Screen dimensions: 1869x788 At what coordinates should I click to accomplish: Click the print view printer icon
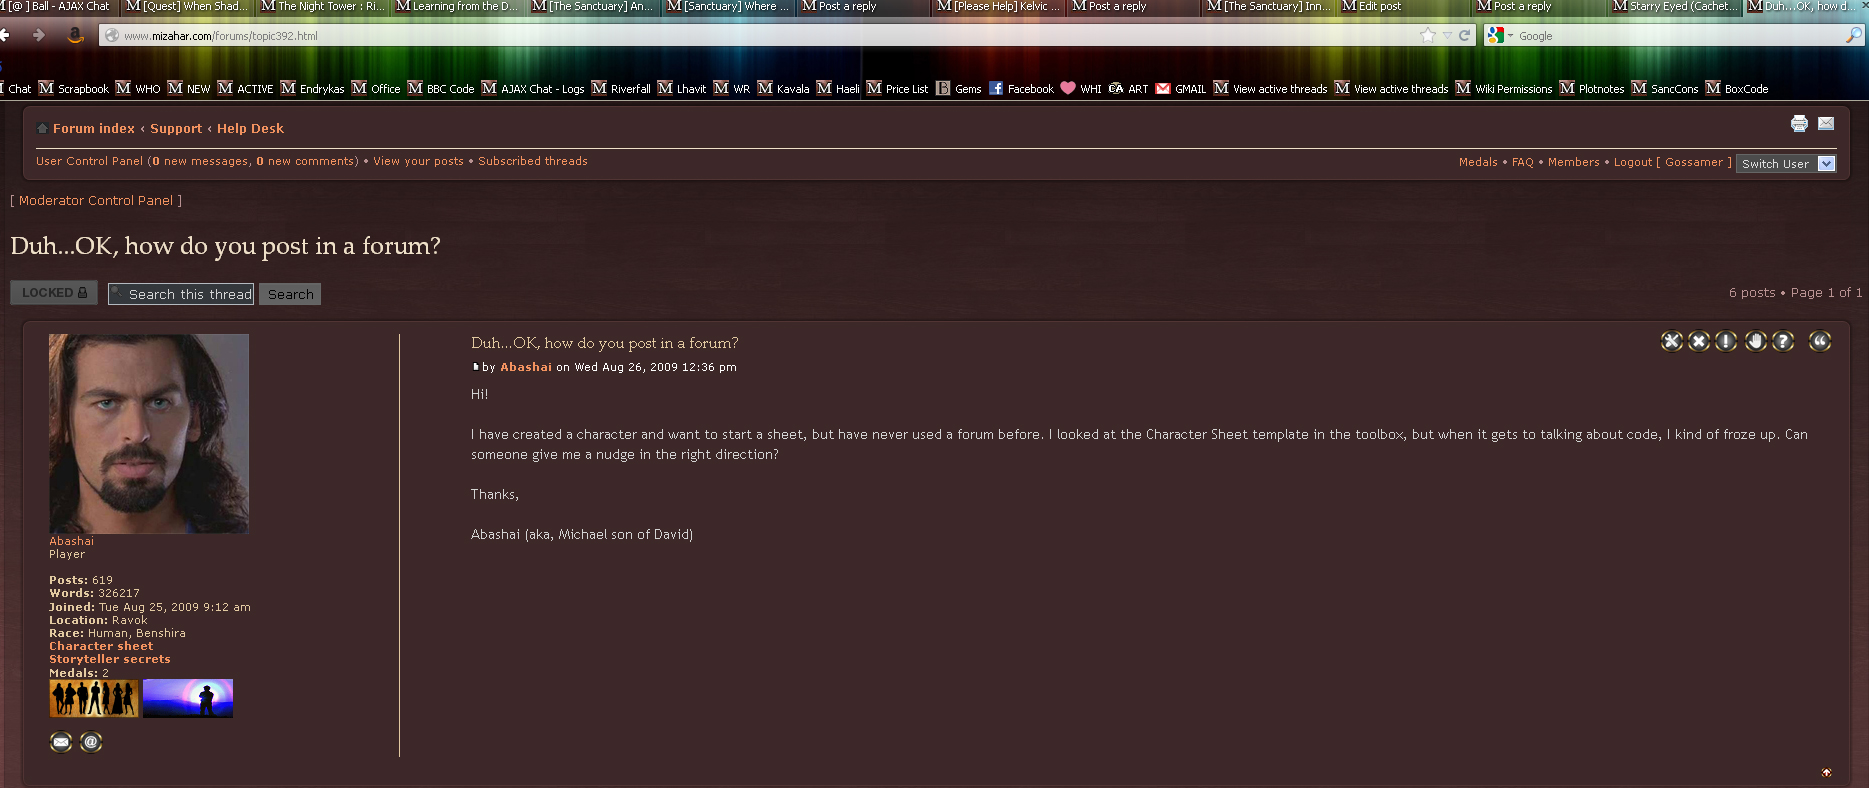click(x=1799, y=124)
